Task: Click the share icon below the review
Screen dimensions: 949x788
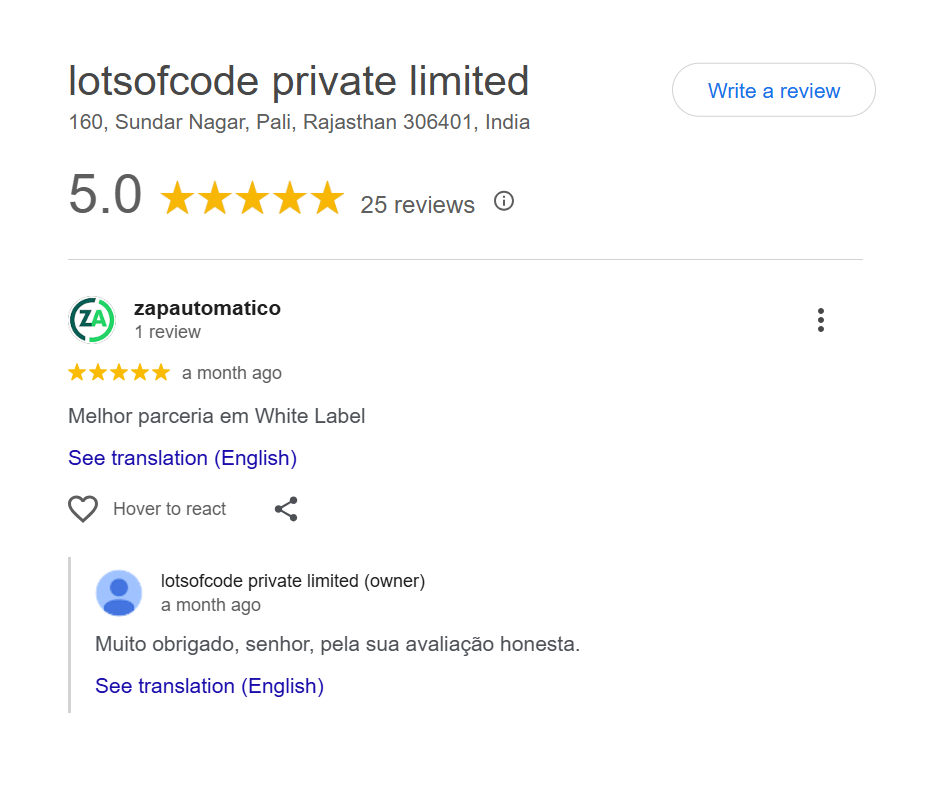Action: coord(286,509)
